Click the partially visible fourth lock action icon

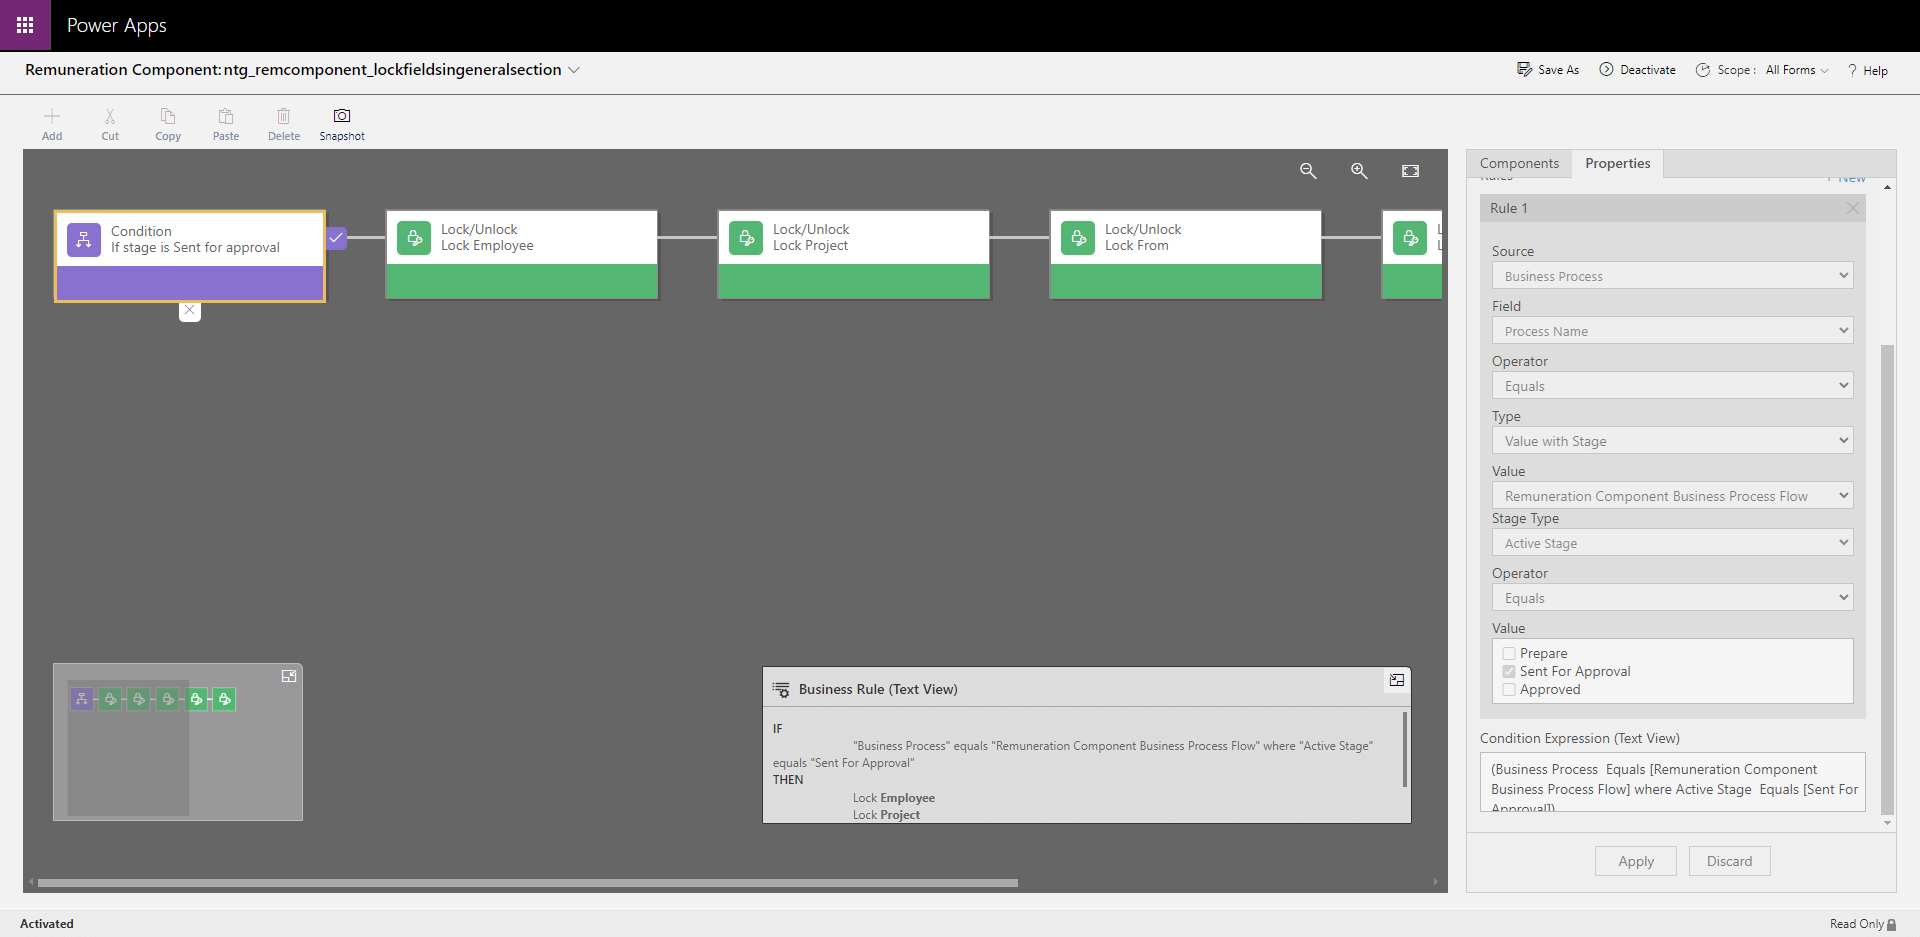(1410, 238)
